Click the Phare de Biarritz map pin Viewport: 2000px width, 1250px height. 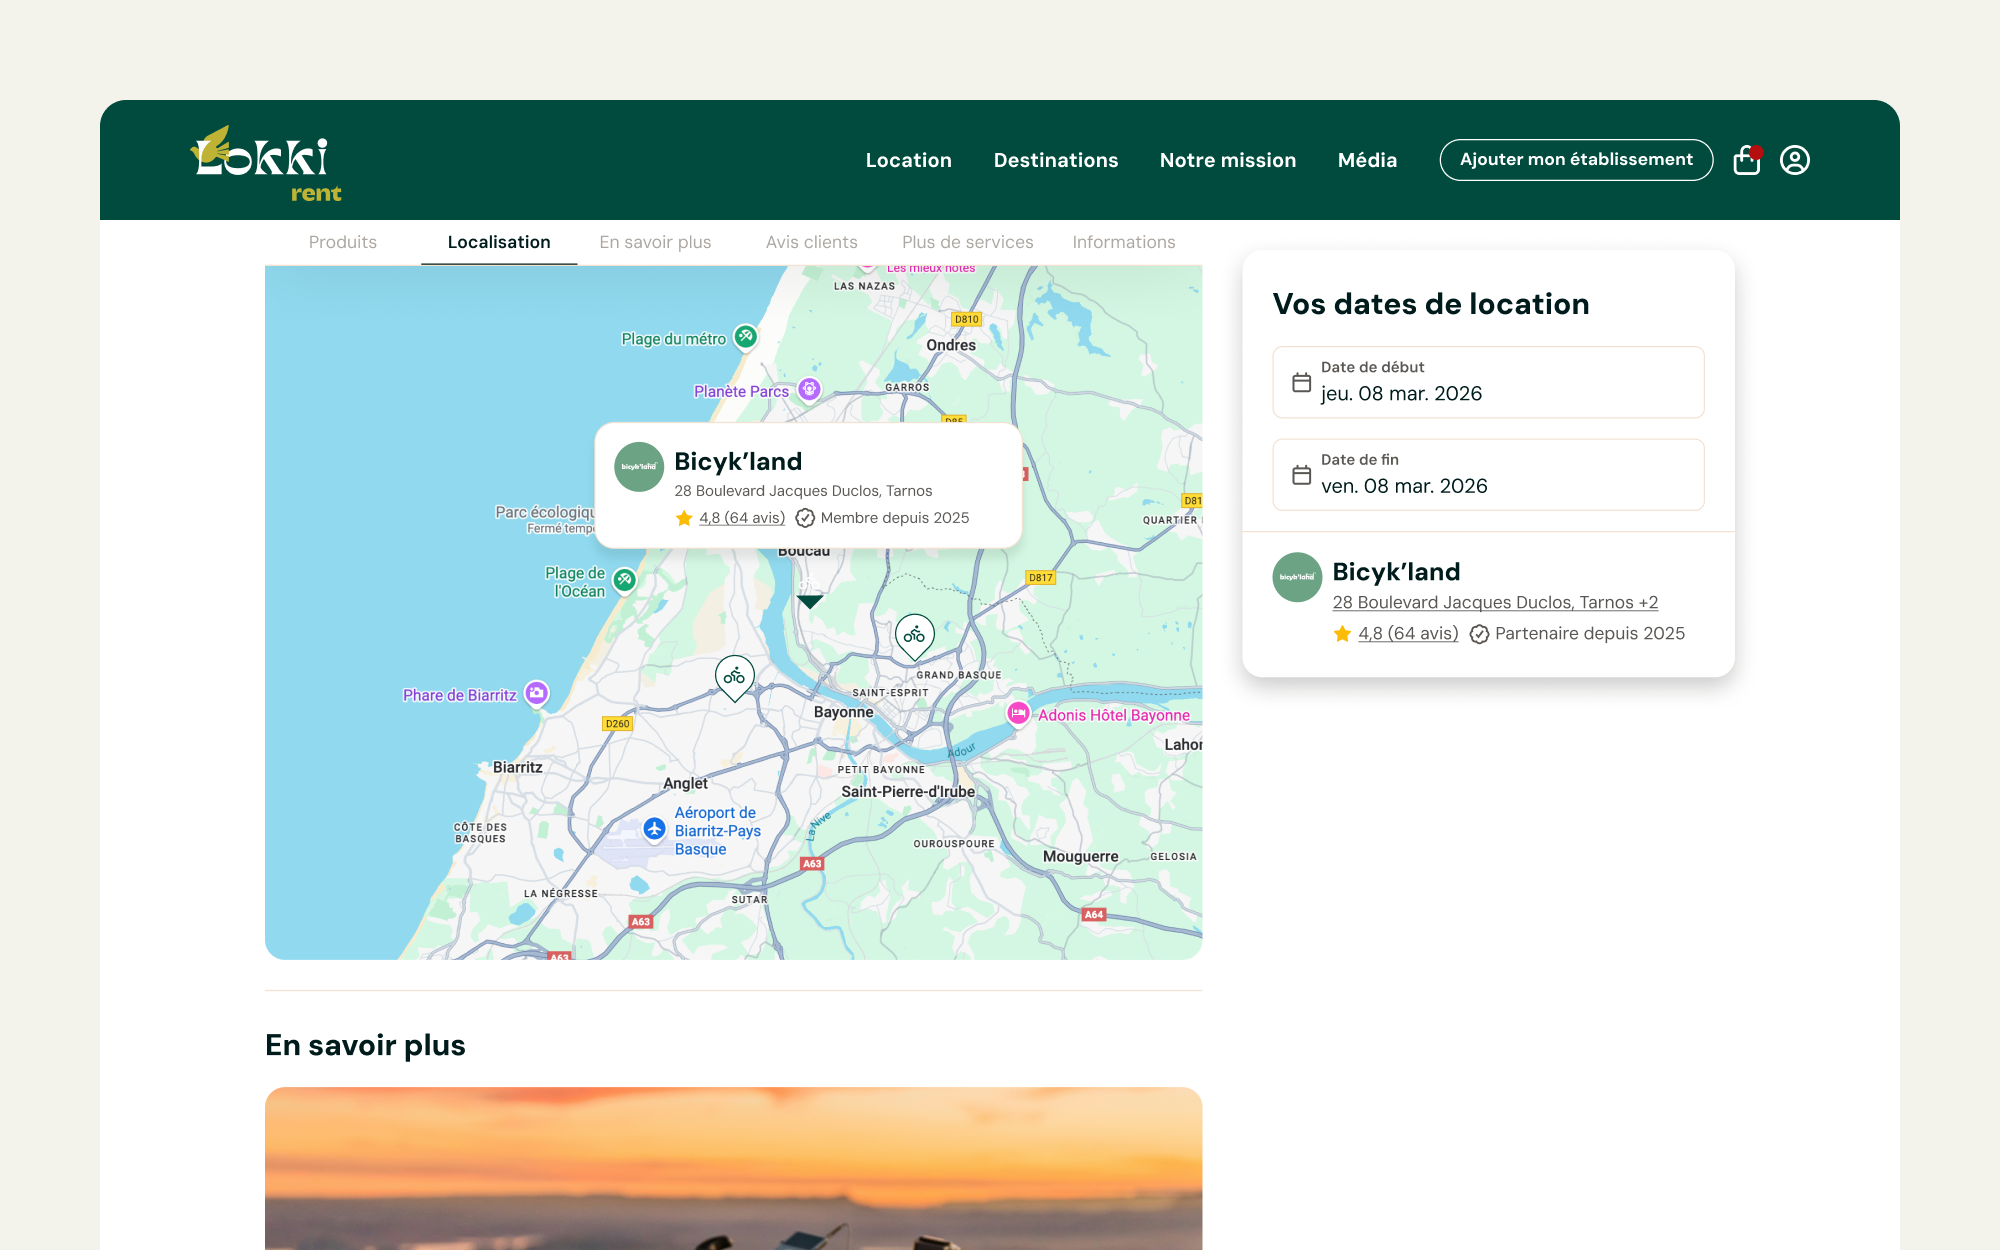pyautogui.click(x=537, y=693)
